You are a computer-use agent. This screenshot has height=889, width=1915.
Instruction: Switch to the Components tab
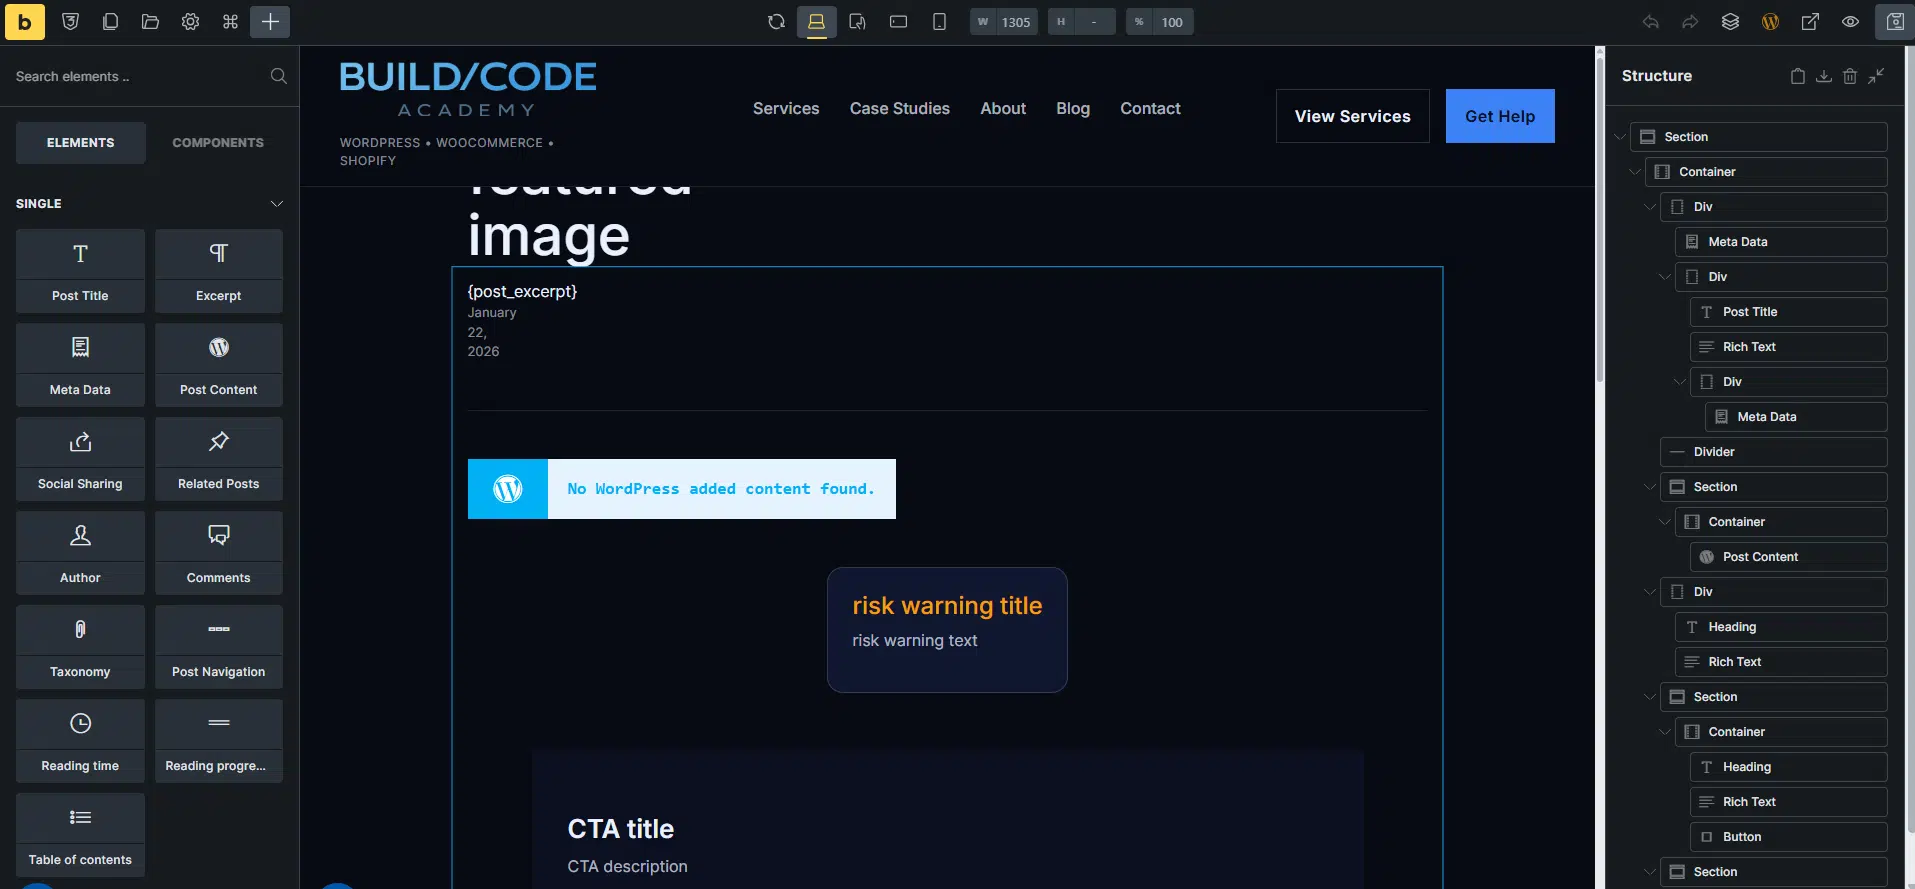218,143
